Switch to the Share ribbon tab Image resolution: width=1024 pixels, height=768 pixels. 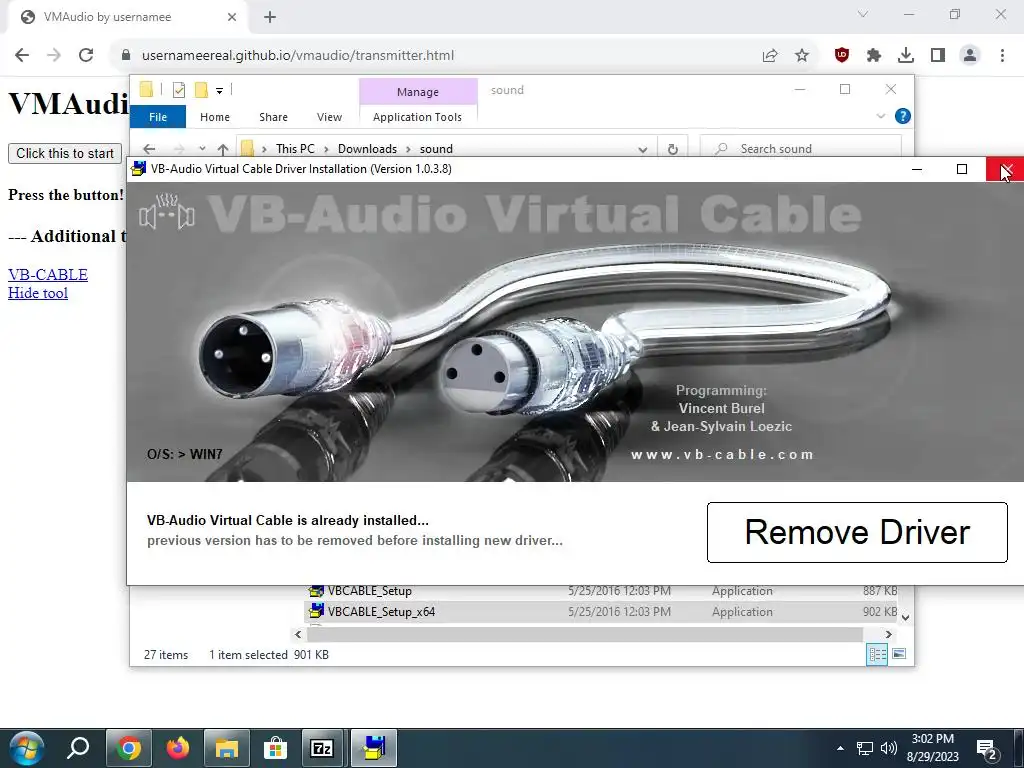tap(273, 117)
